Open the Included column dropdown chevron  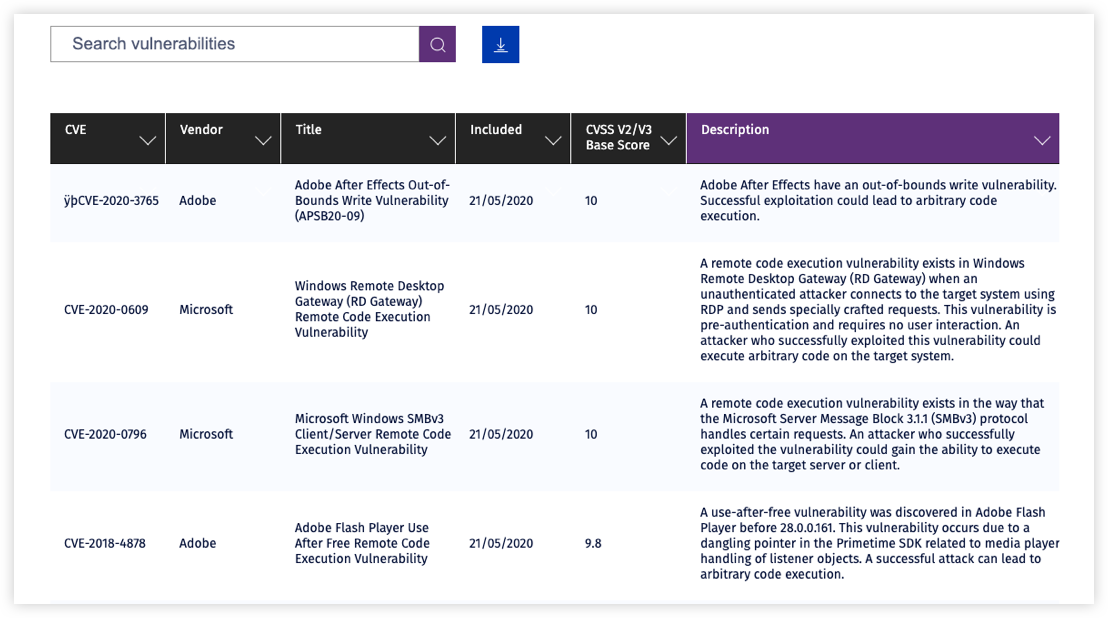[x=553, y=141]
